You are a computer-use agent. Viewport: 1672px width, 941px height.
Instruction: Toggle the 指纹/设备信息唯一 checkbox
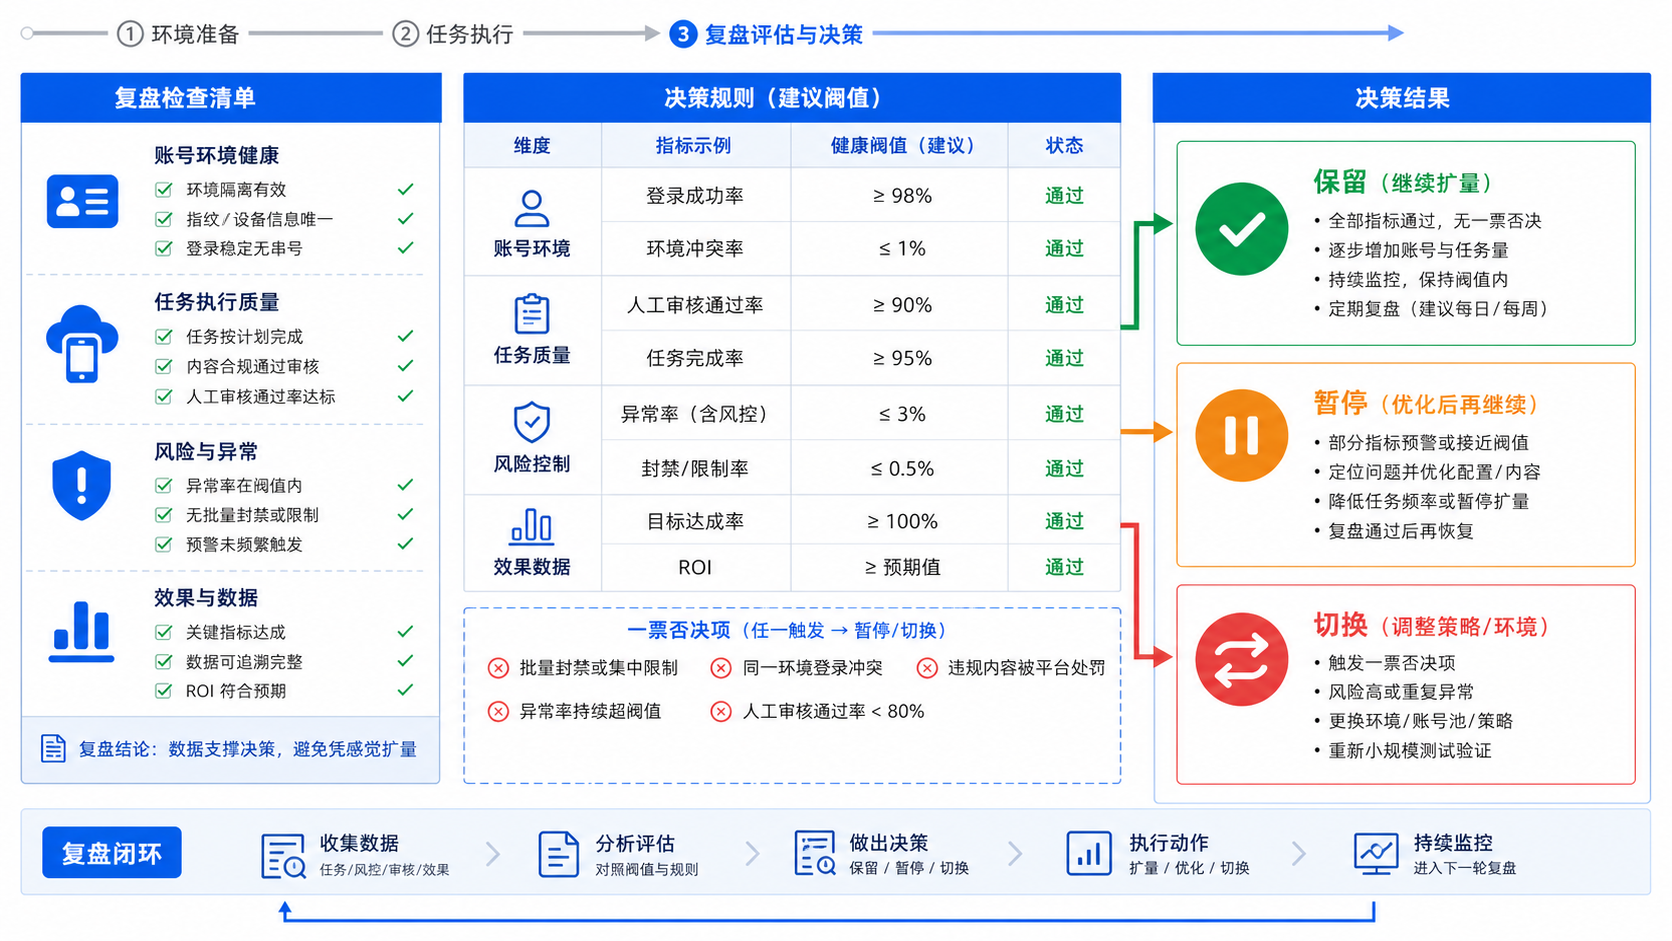163,219
